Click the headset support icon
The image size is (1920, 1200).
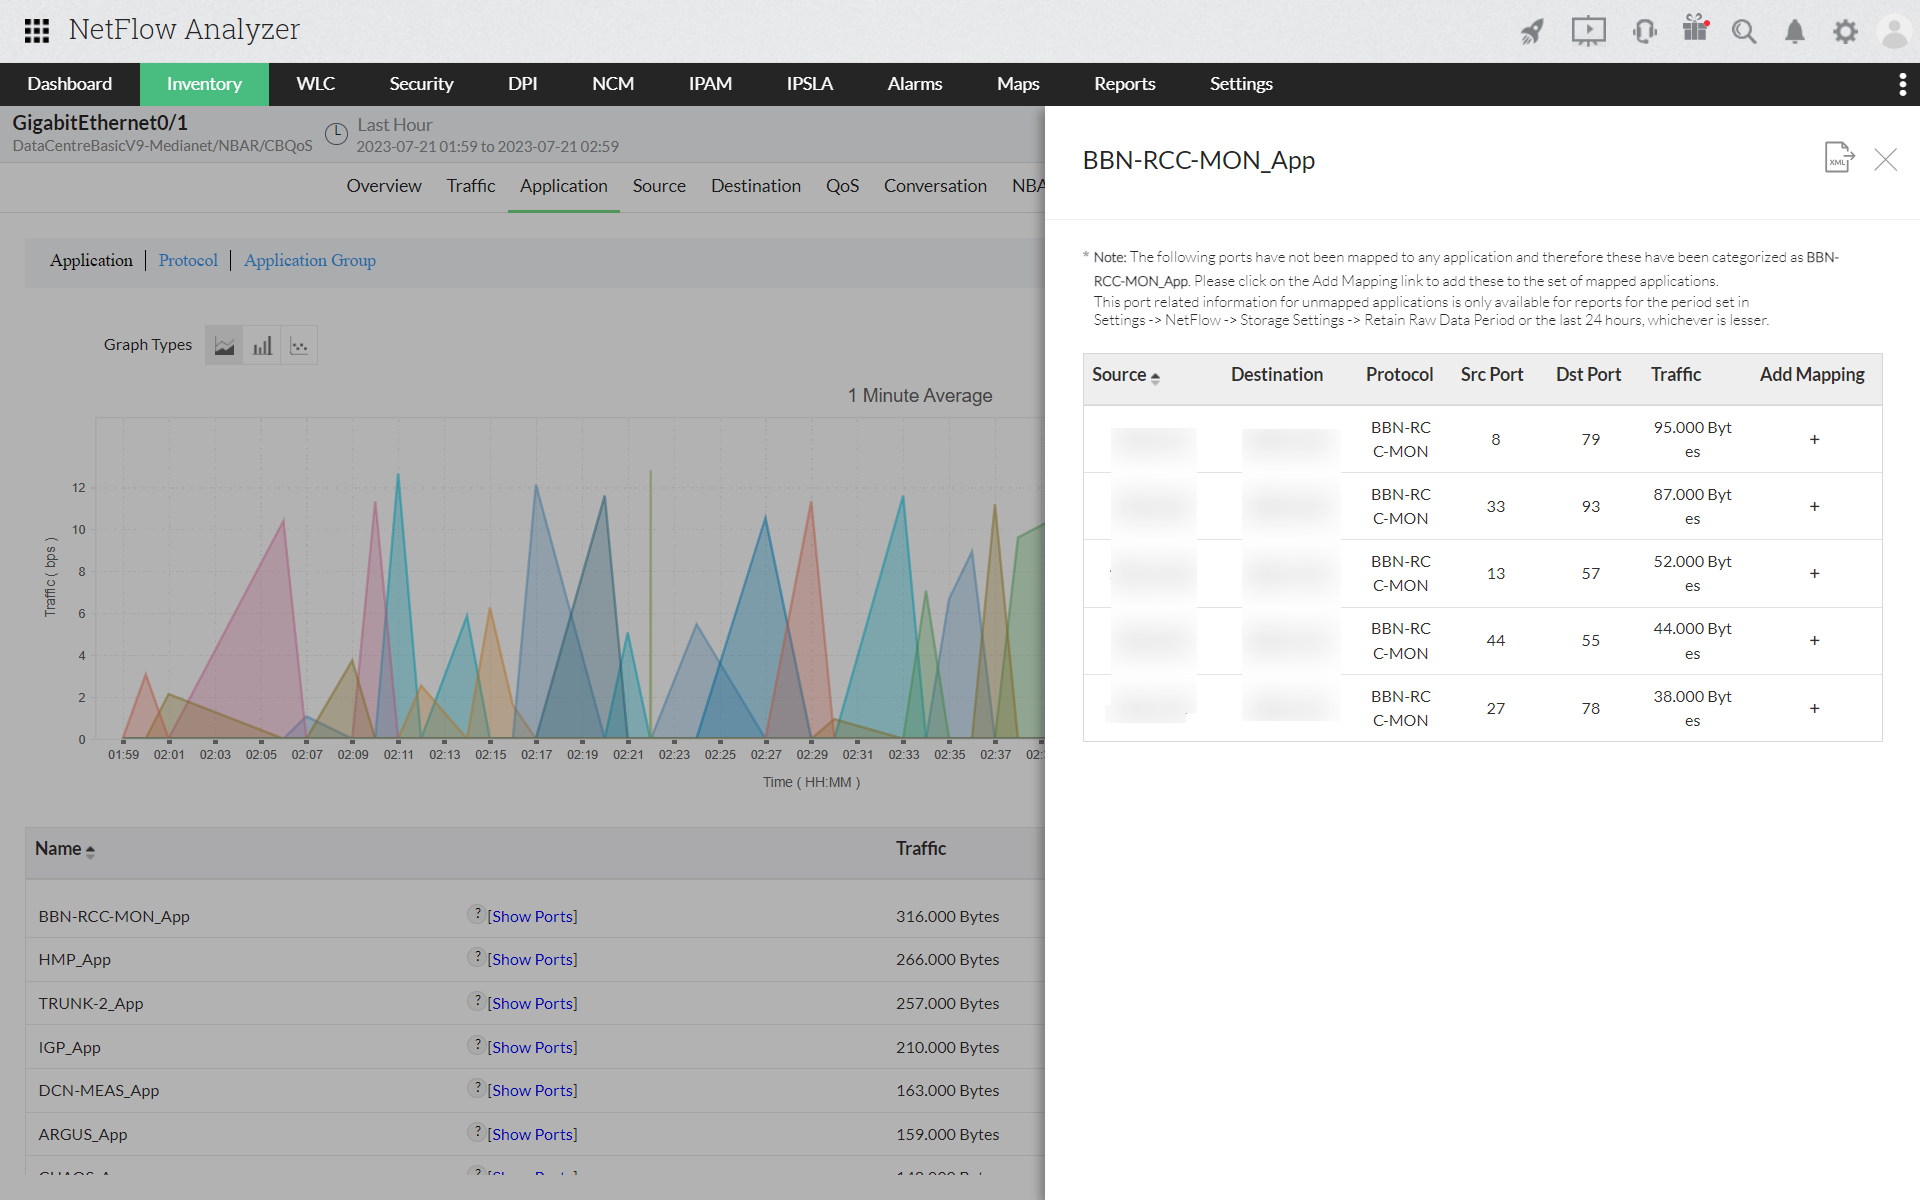pos(1644,31)
